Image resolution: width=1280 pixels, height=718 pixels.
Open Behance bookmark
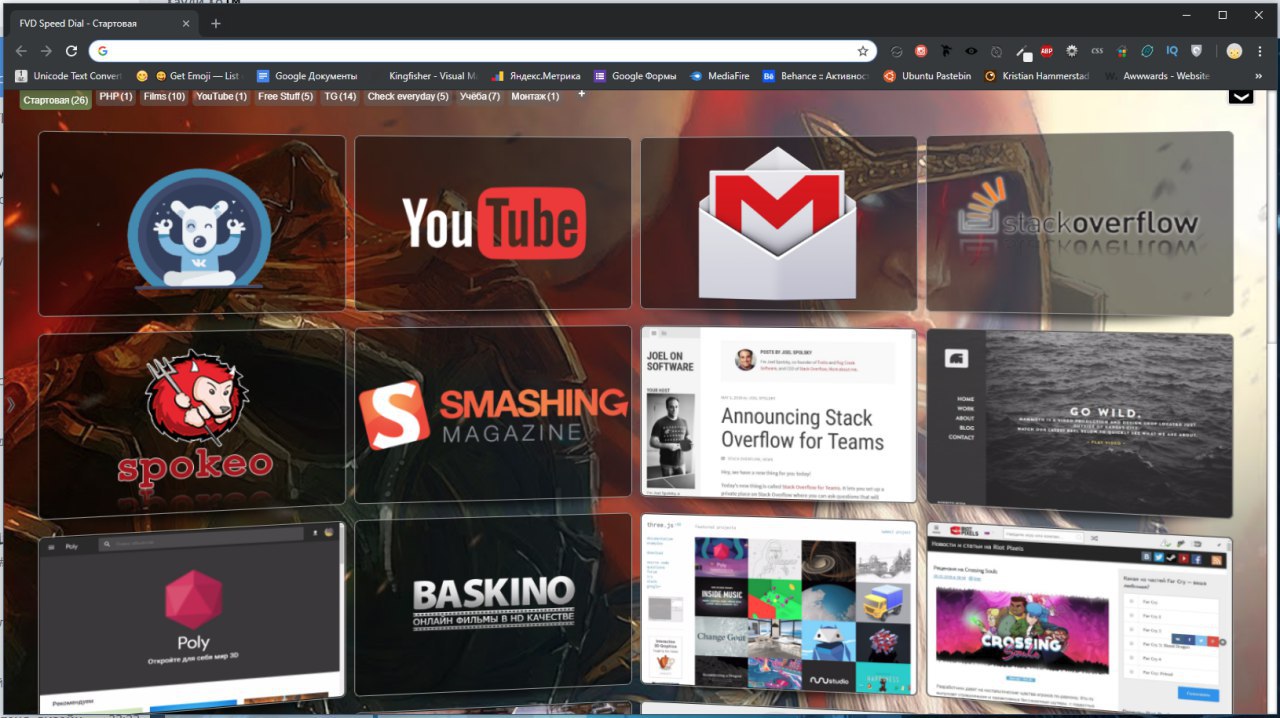pyautogui.click(x=816, y=76)
